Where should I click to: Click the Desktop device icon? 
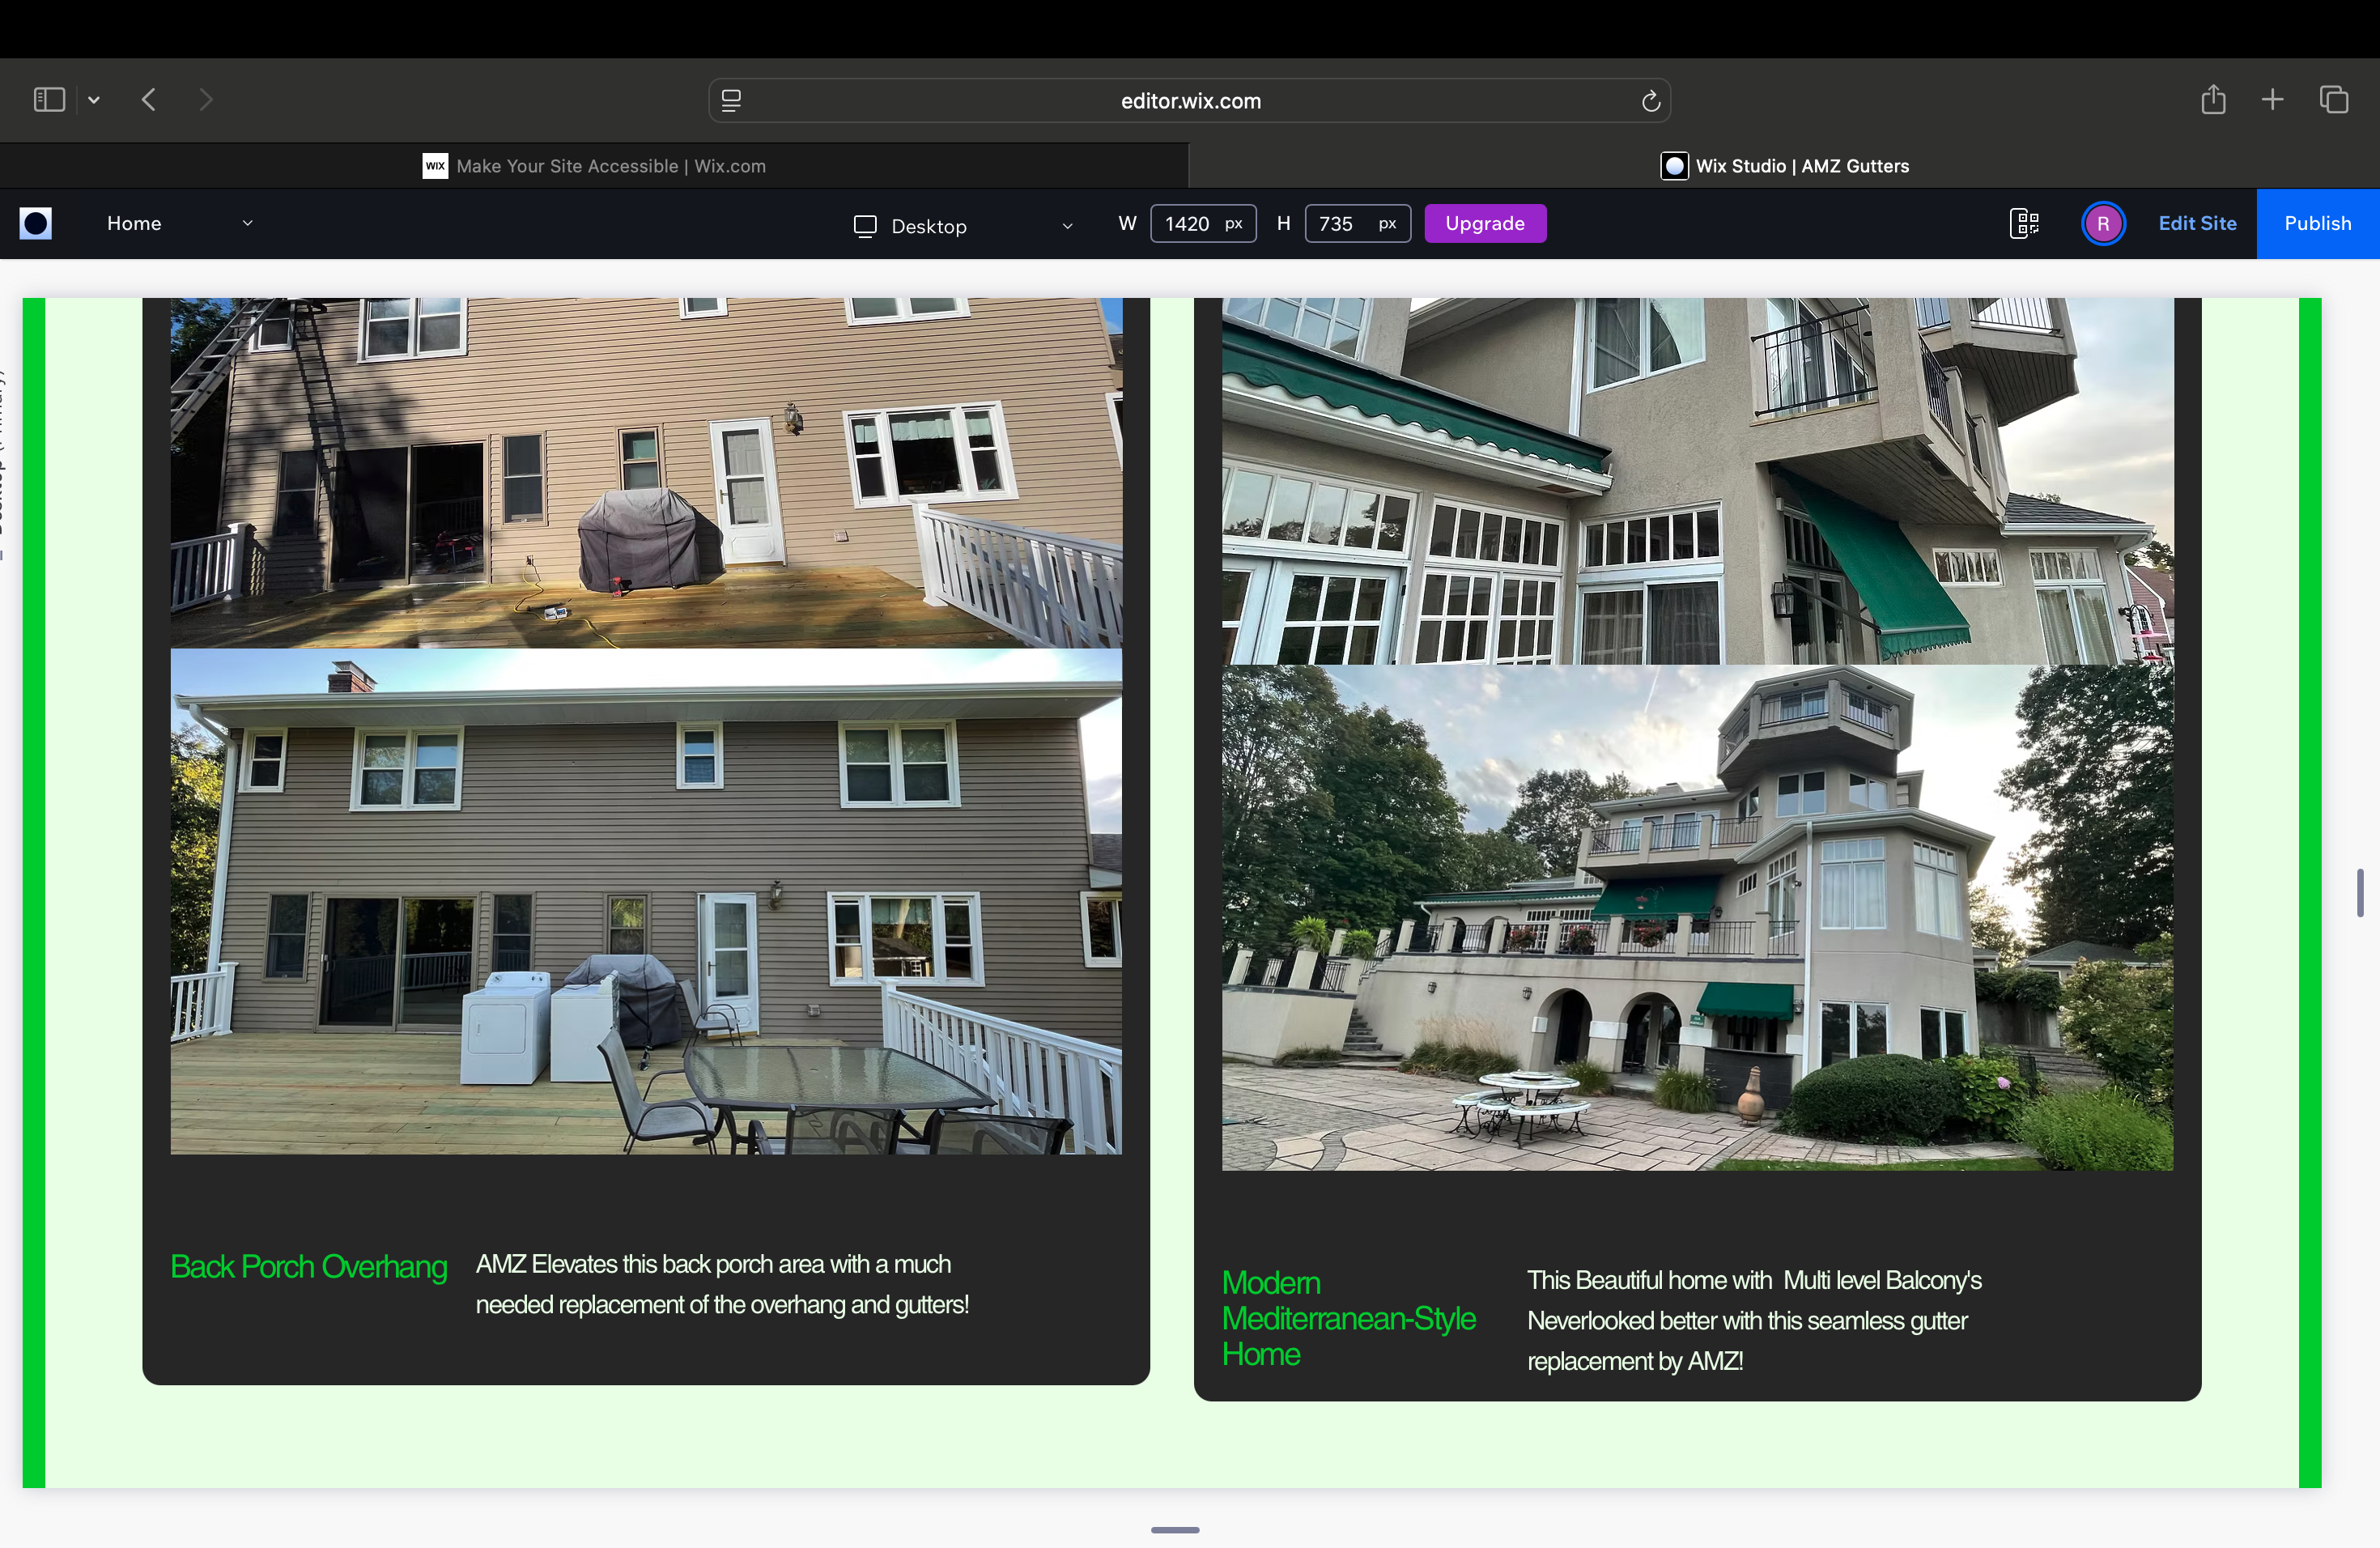coord(865,226)
